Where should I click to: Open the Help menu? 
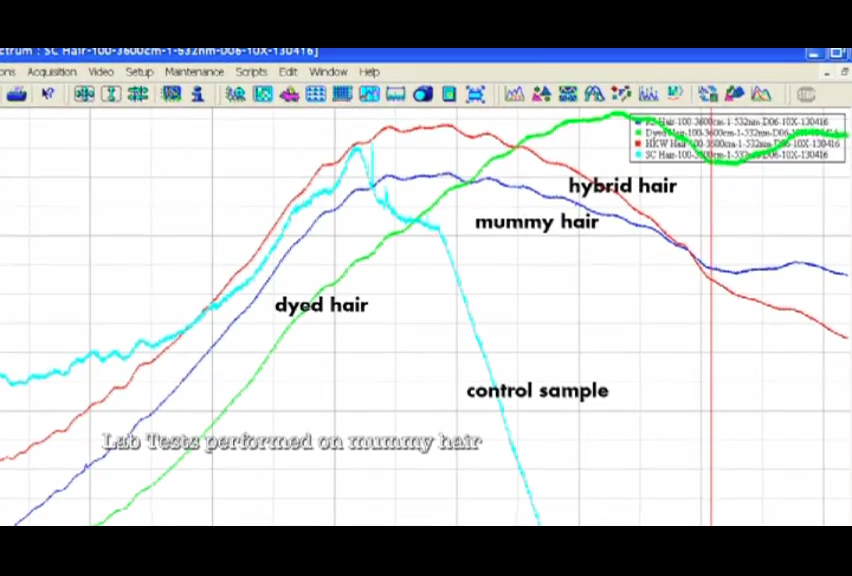point(369,72)
